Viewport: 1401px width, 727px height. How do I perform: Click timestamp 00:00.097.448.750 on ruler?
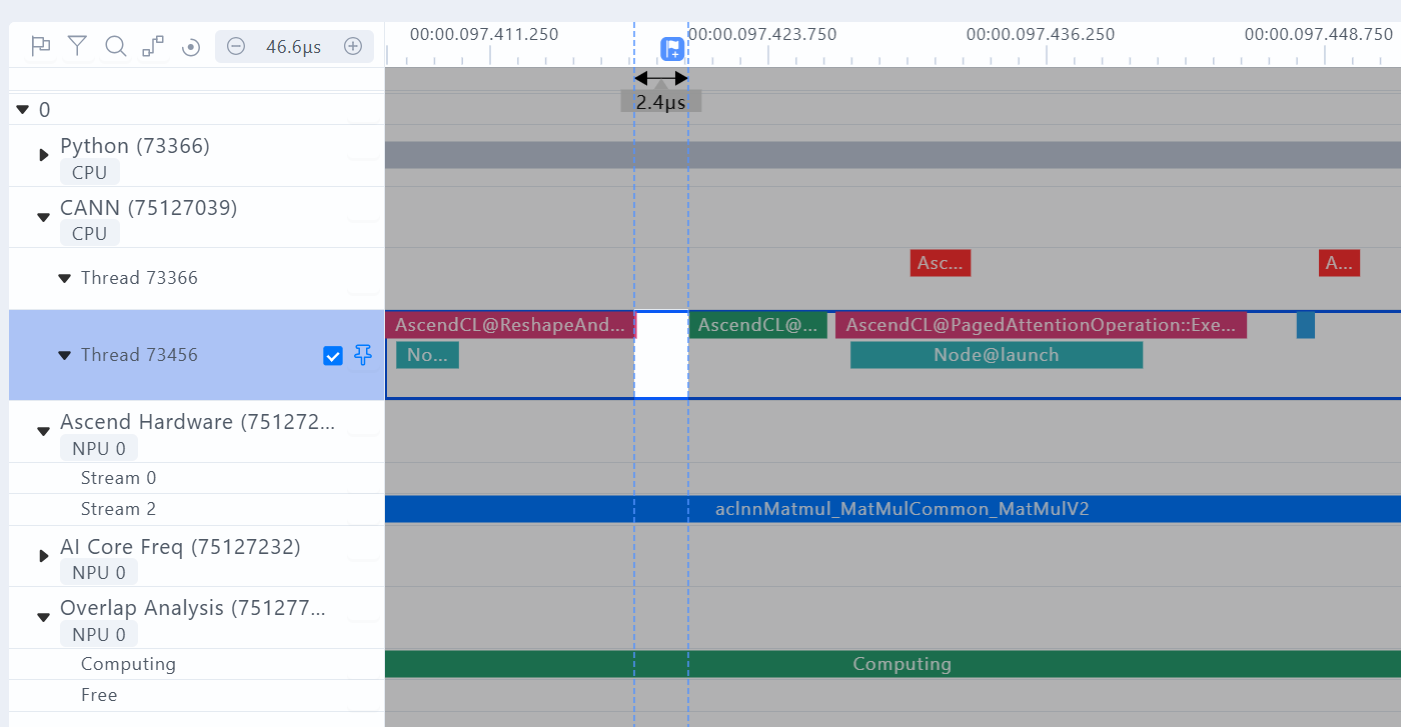[x=1319, y=34]
